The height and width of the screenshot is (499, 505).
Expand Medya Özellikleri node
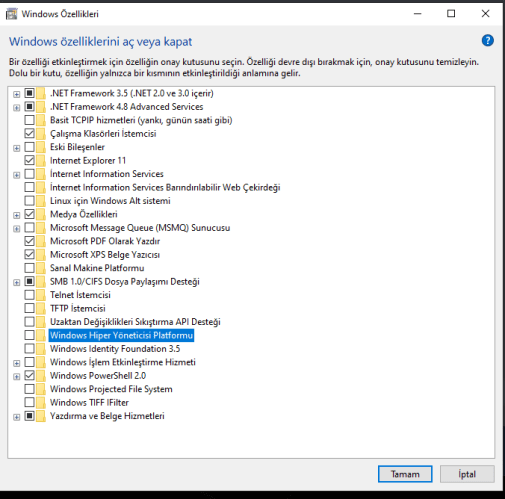pyautogui.click(x=16, y=215)
